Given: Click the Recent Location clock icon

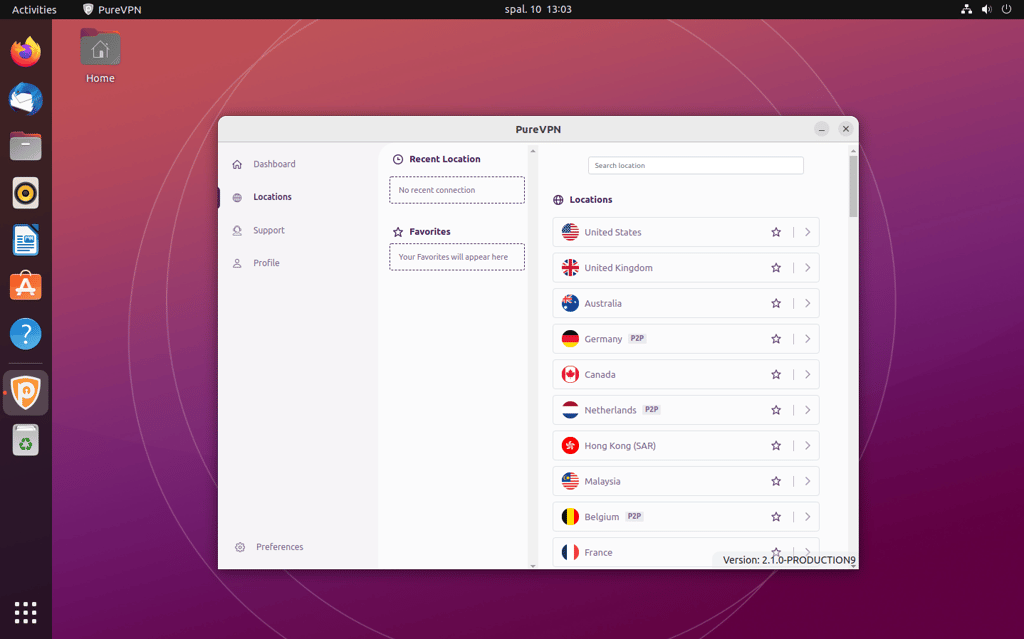Looking at the screenshot, I should [x=398, y=159].
